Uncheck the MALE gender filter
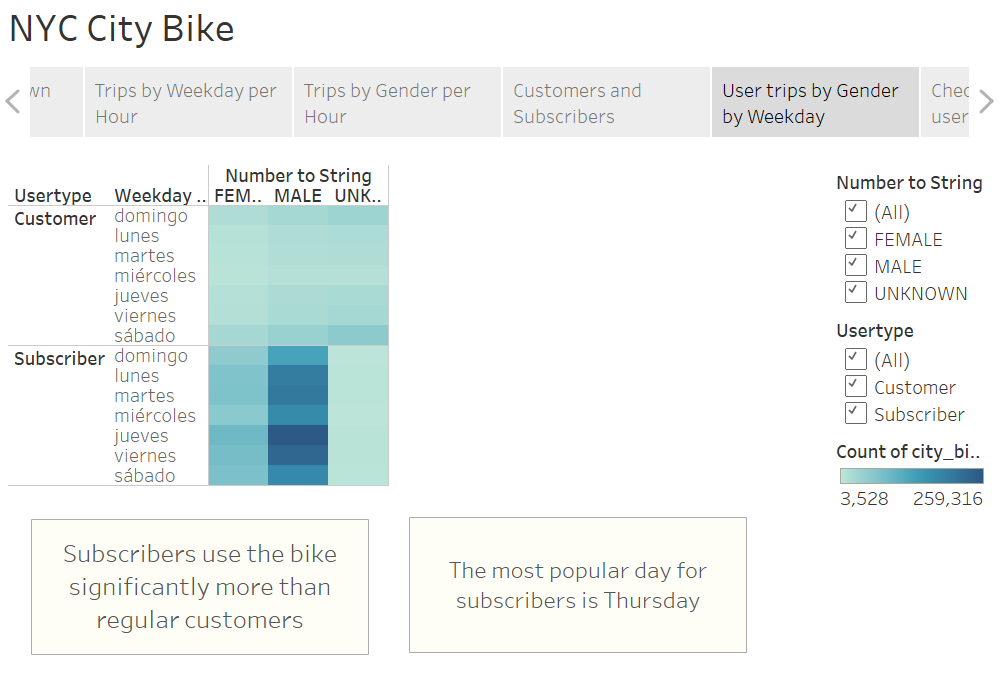 click(855, 265)
